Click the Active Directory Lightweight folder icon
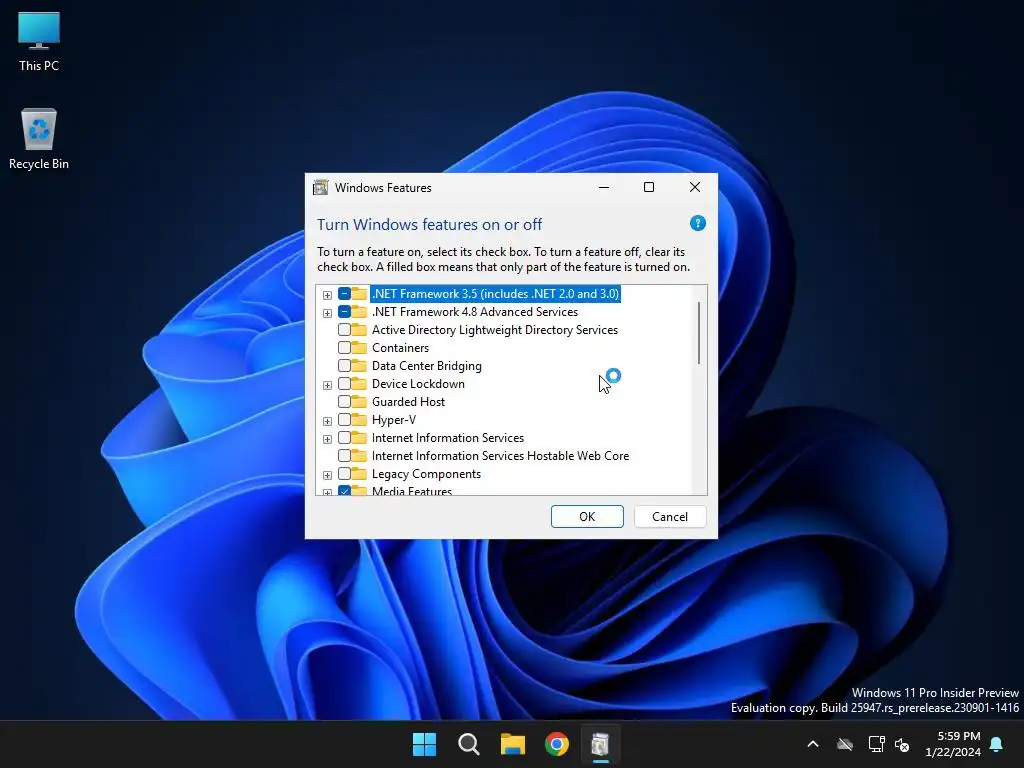 point(359,330)
